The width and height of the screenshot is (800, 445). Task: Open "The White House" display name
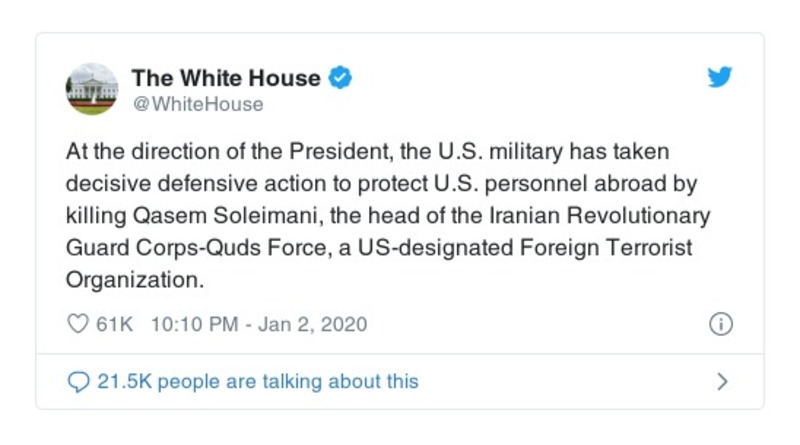coord(226,78)
